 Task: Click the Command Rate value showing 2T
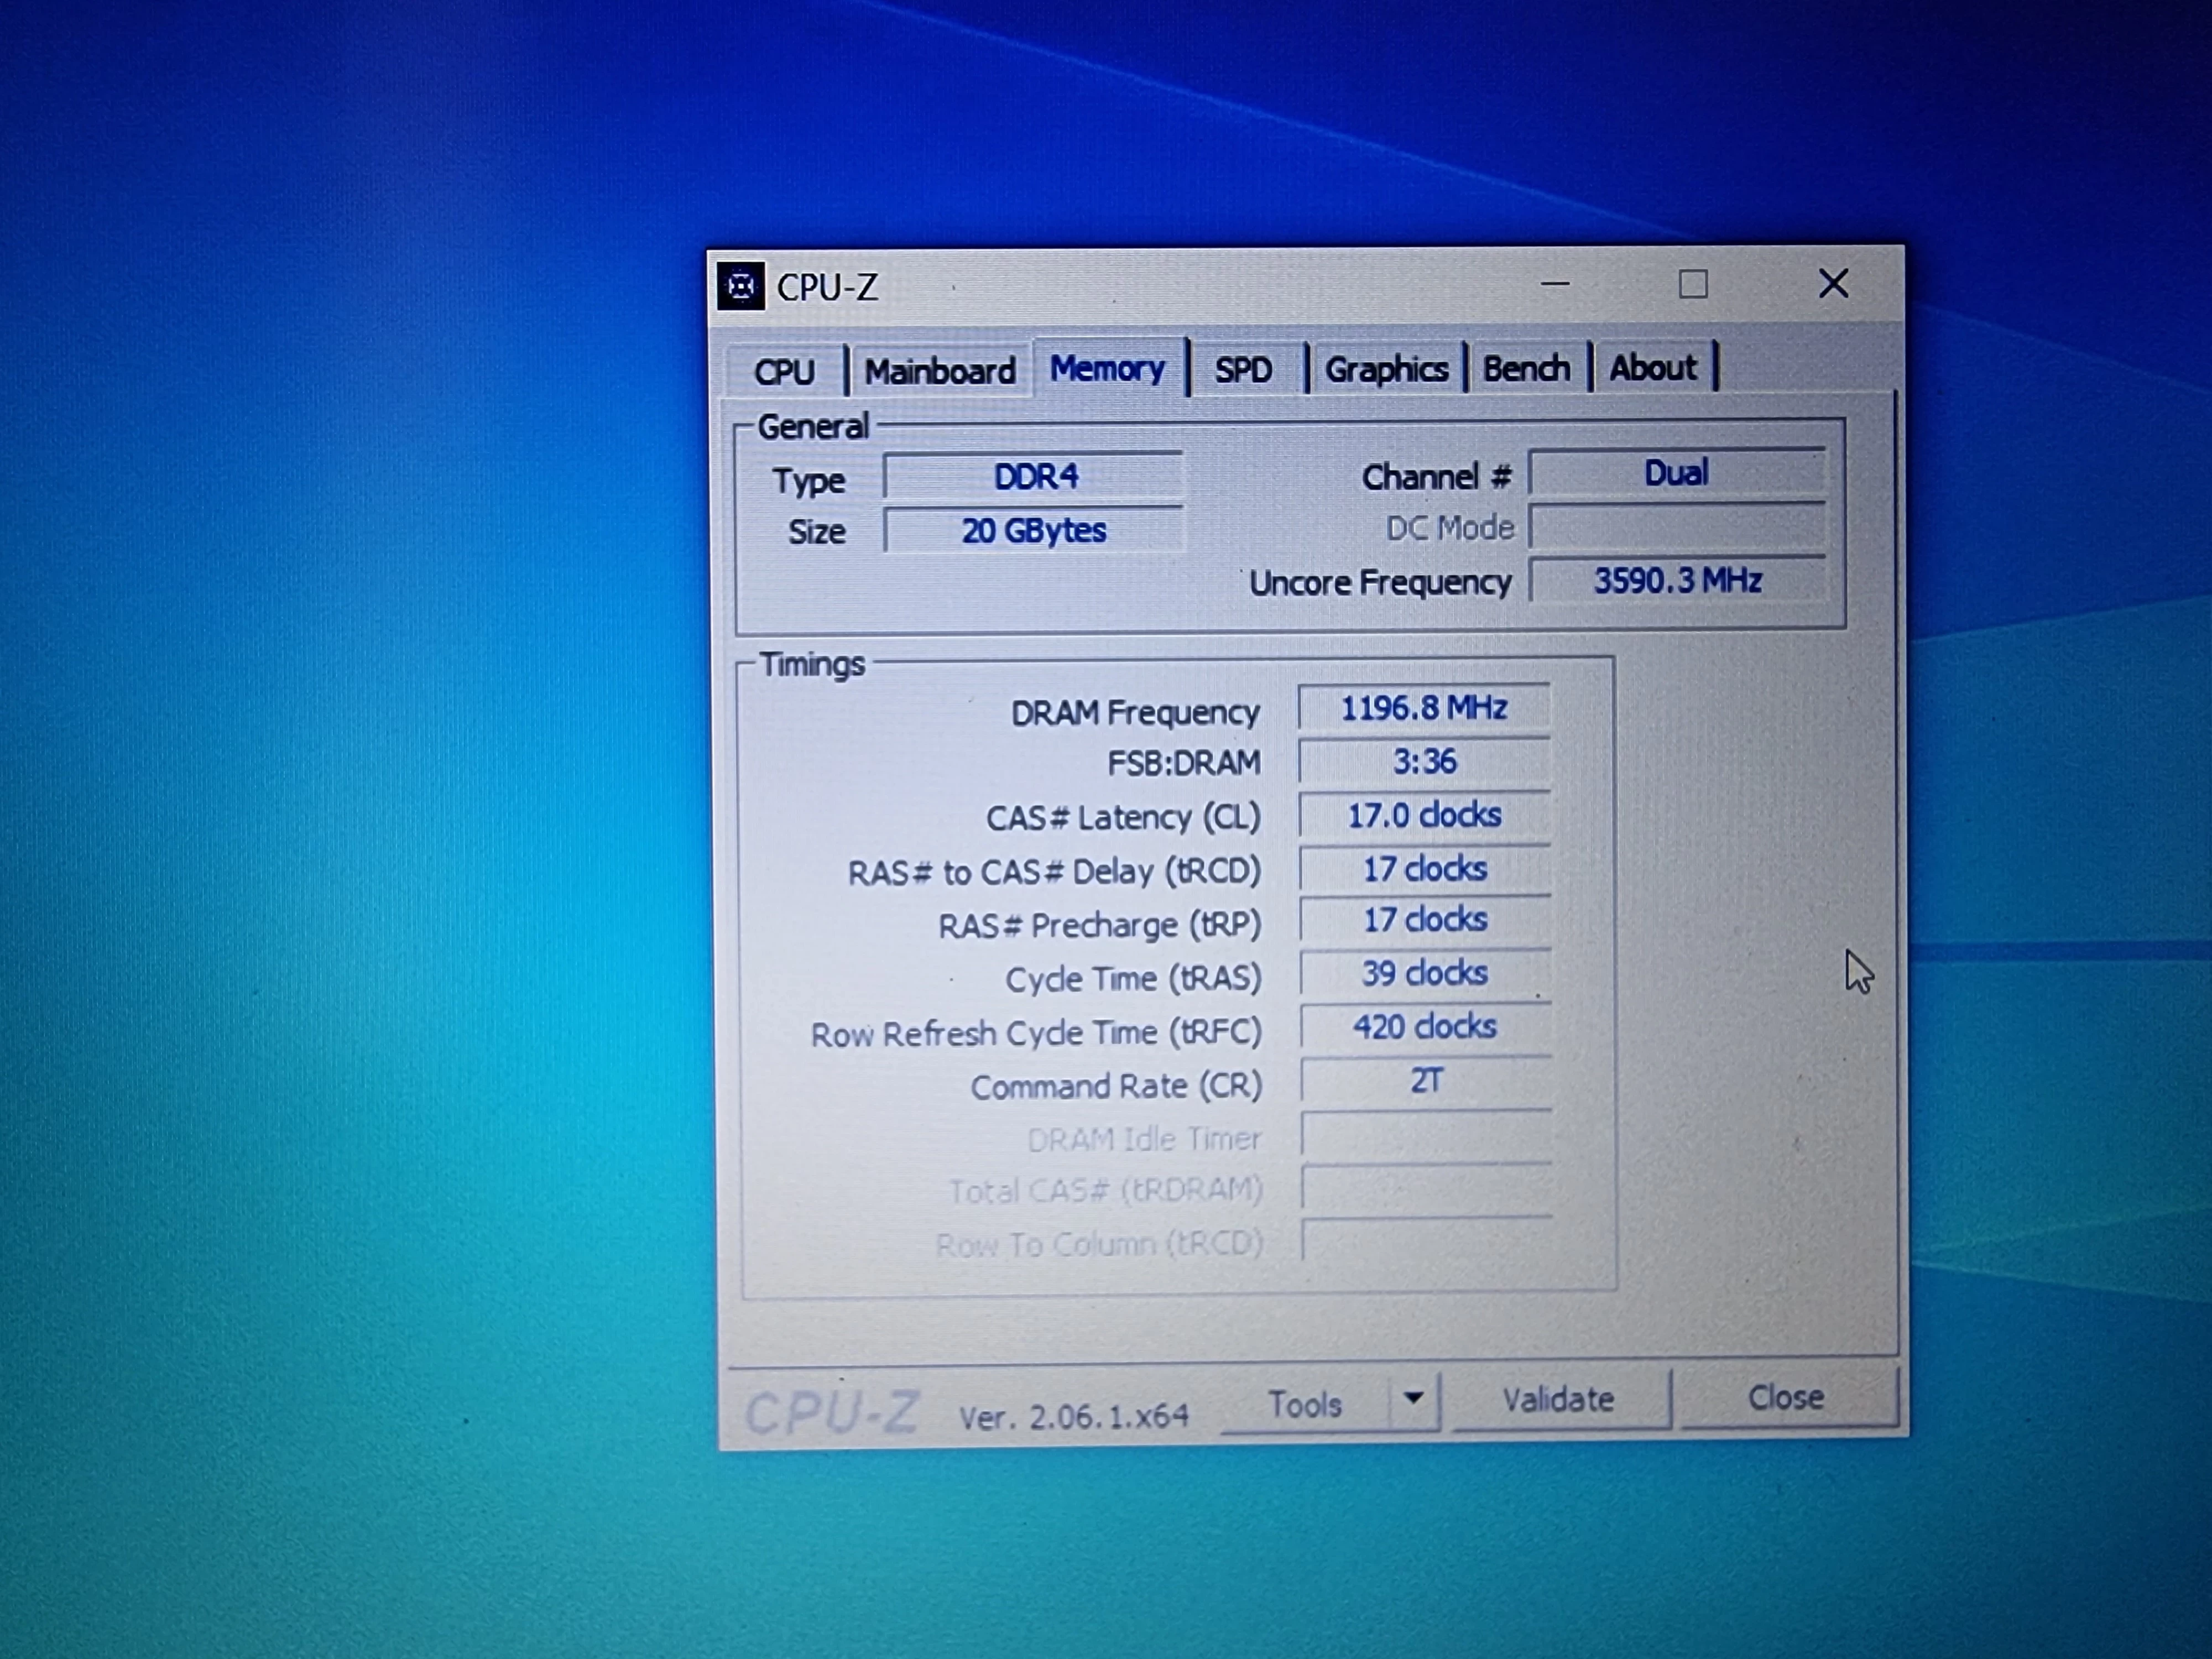pyautogui.click(x=1425, y=1081)
